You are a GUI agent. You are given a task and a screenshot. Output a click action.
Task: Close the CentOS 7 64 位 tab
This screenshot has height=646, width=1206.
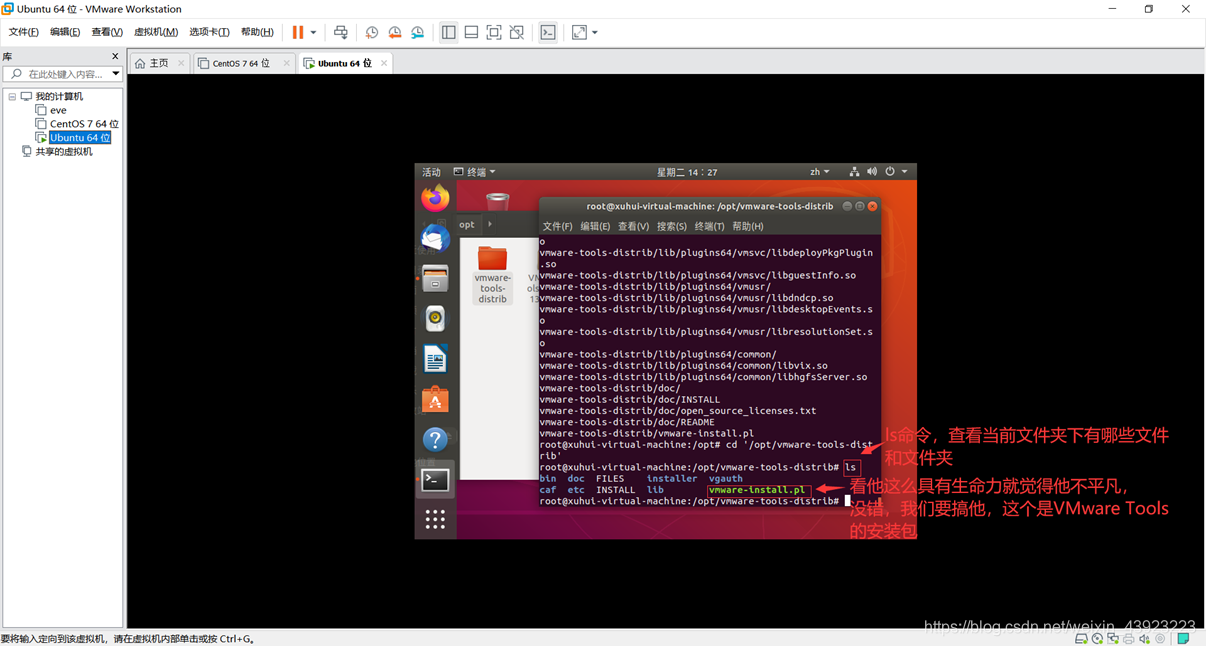pyautogui.click(x=286, y=63)
